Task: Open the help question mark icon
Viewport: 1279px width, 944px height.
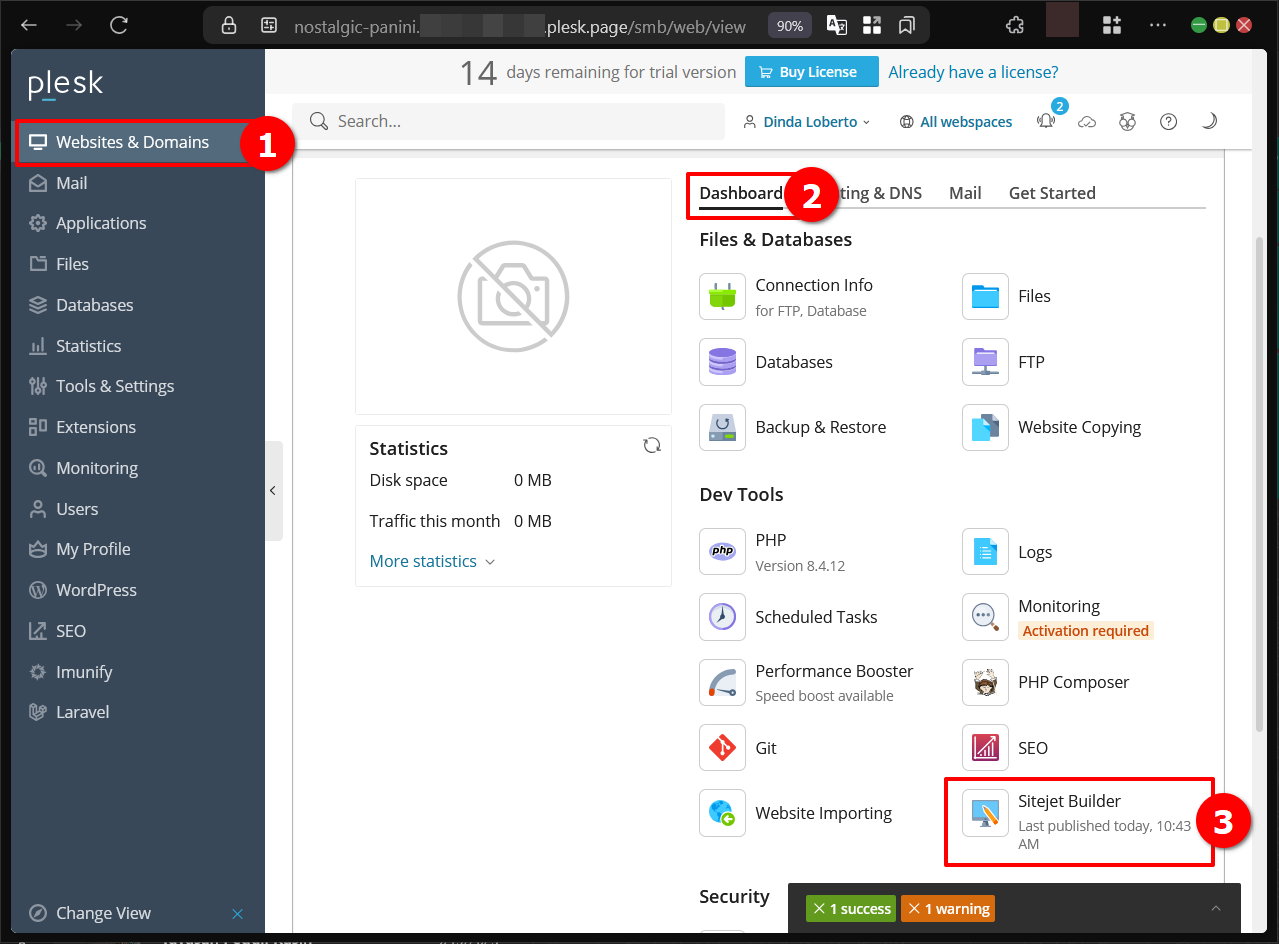Action: (x=1168, y=121)
